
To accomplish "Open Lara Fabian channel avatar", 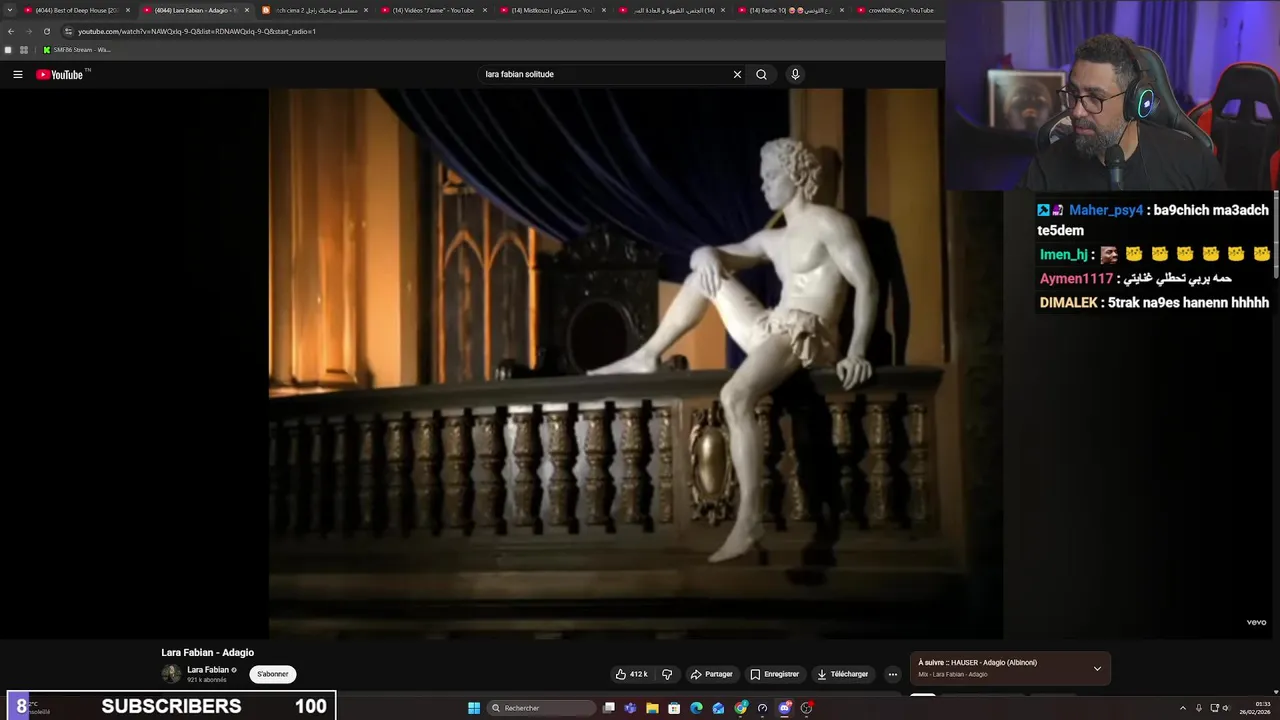I will pyautogui.click(x=171, y=674).
